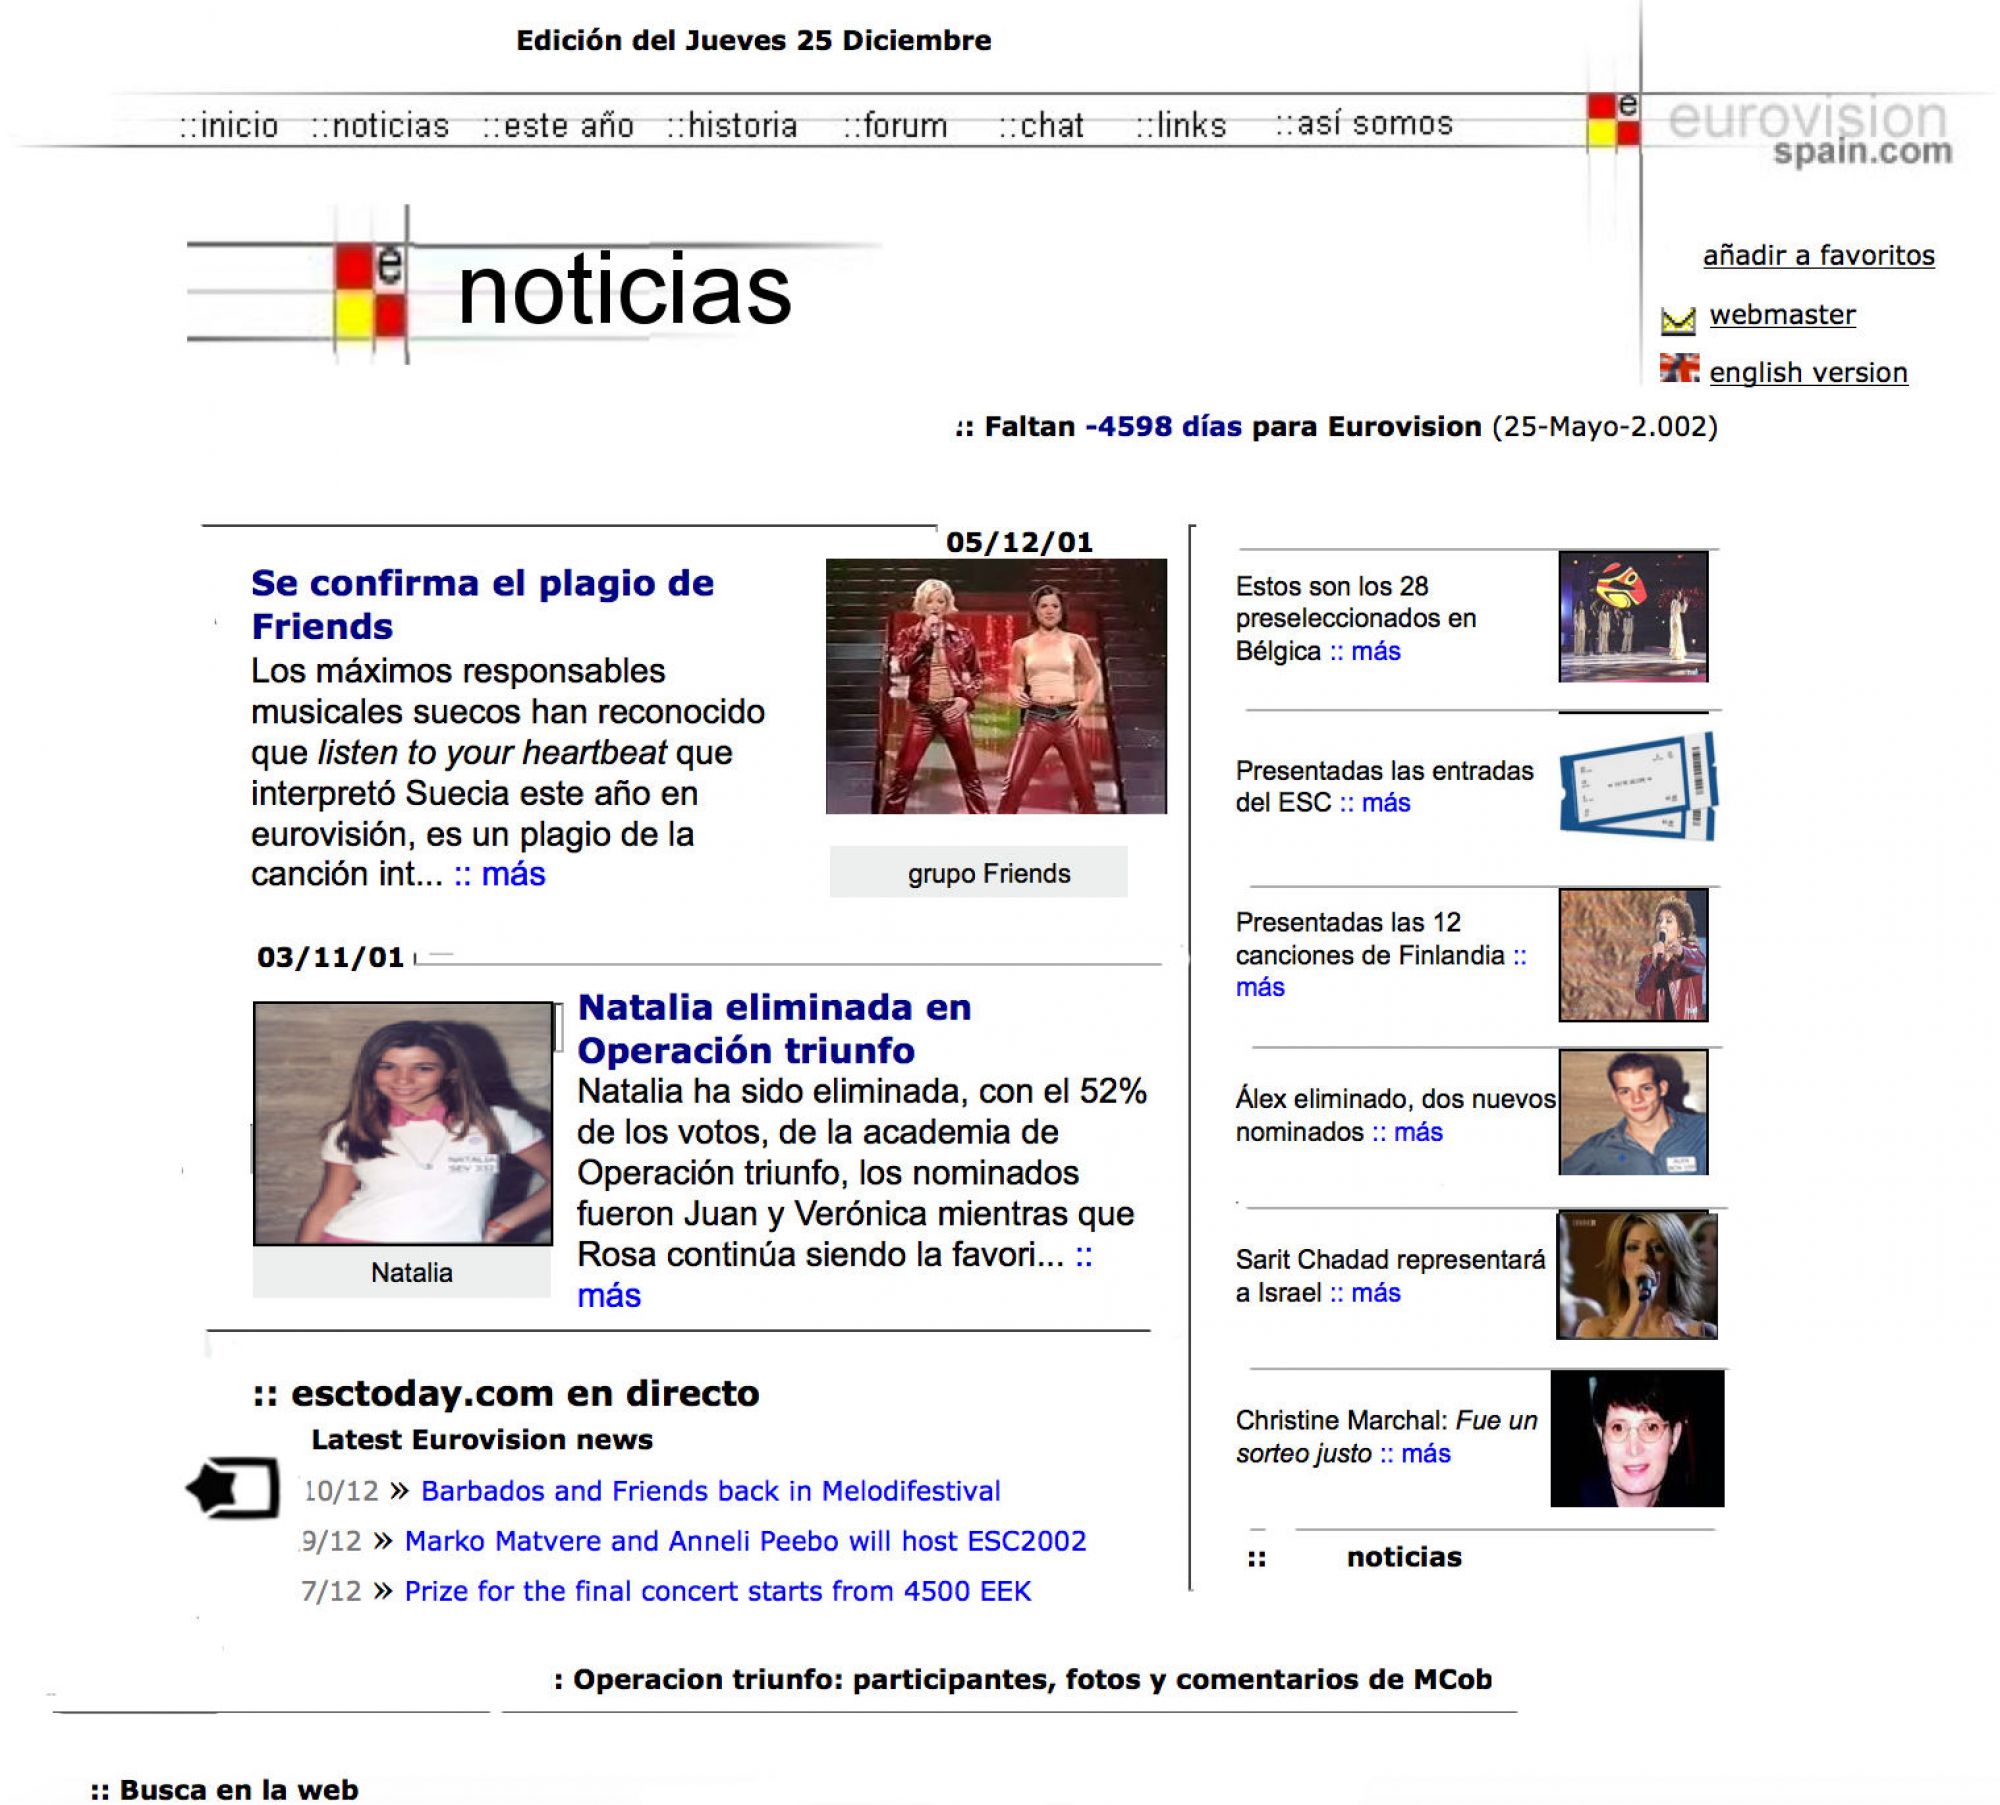Open grupo Friends stage photo
Viewport: 2000px width, 1805px height.
(x=996, y=686)
